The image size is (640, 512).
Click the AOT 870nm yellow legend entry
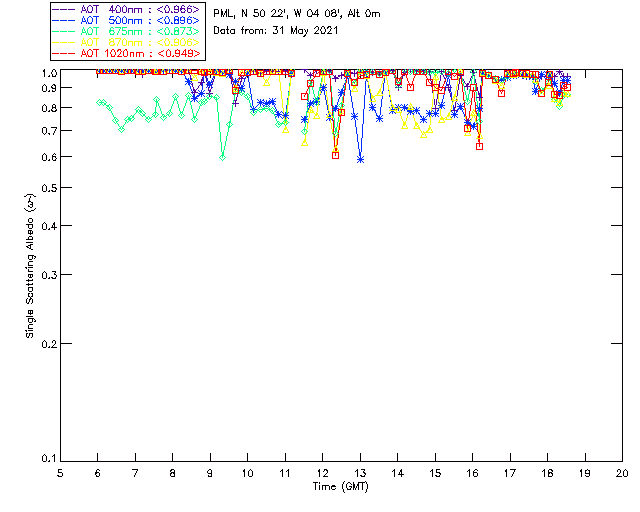(x=127, y=42)
